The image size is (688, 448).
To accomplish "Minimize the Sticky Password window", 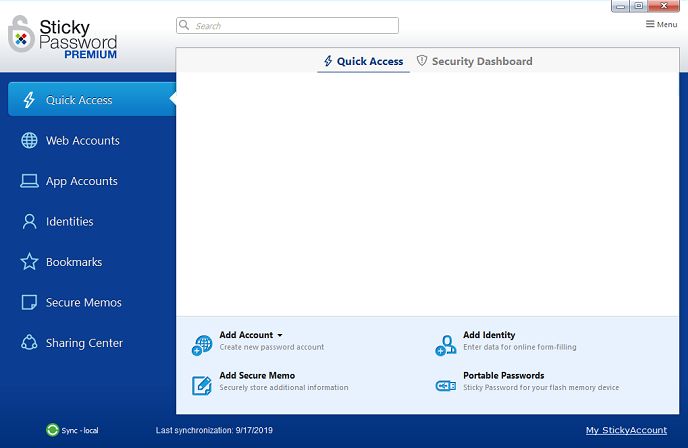I will (x=620, y=6).
